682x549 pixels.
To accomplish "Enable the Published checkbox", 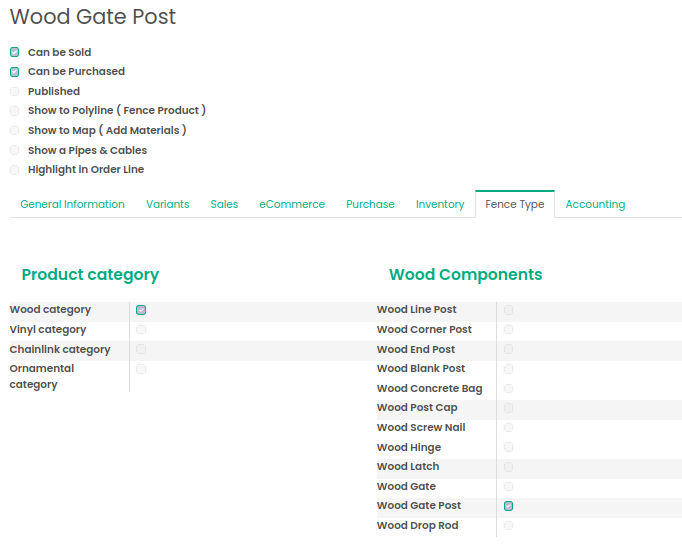I will 15,91.
